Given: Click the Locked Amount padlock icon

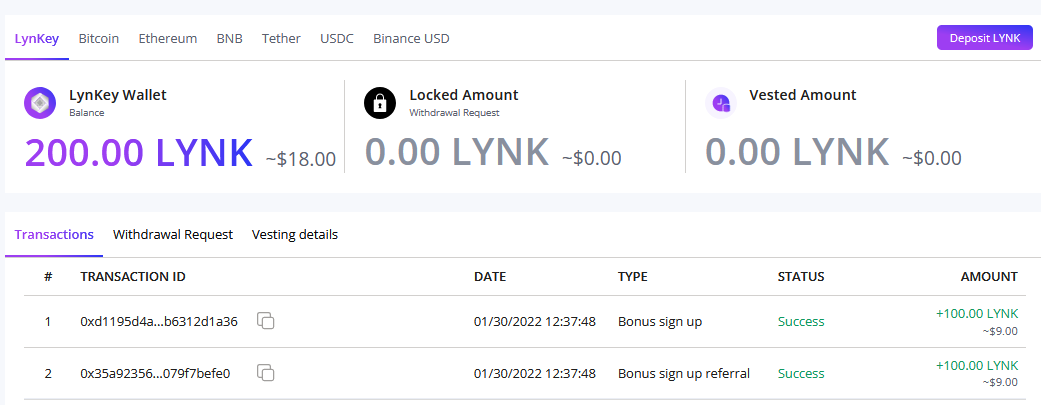Looking at the screenshot, I should [380, 103].
